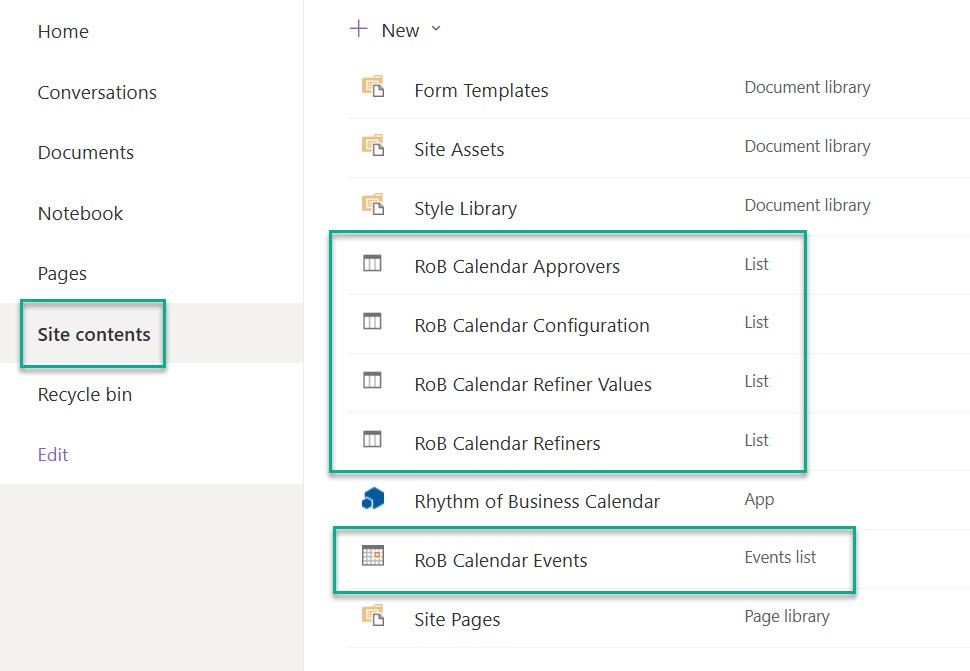Click the Style Library folder icon
The image size is (970, 671).
tap(372, 204)
